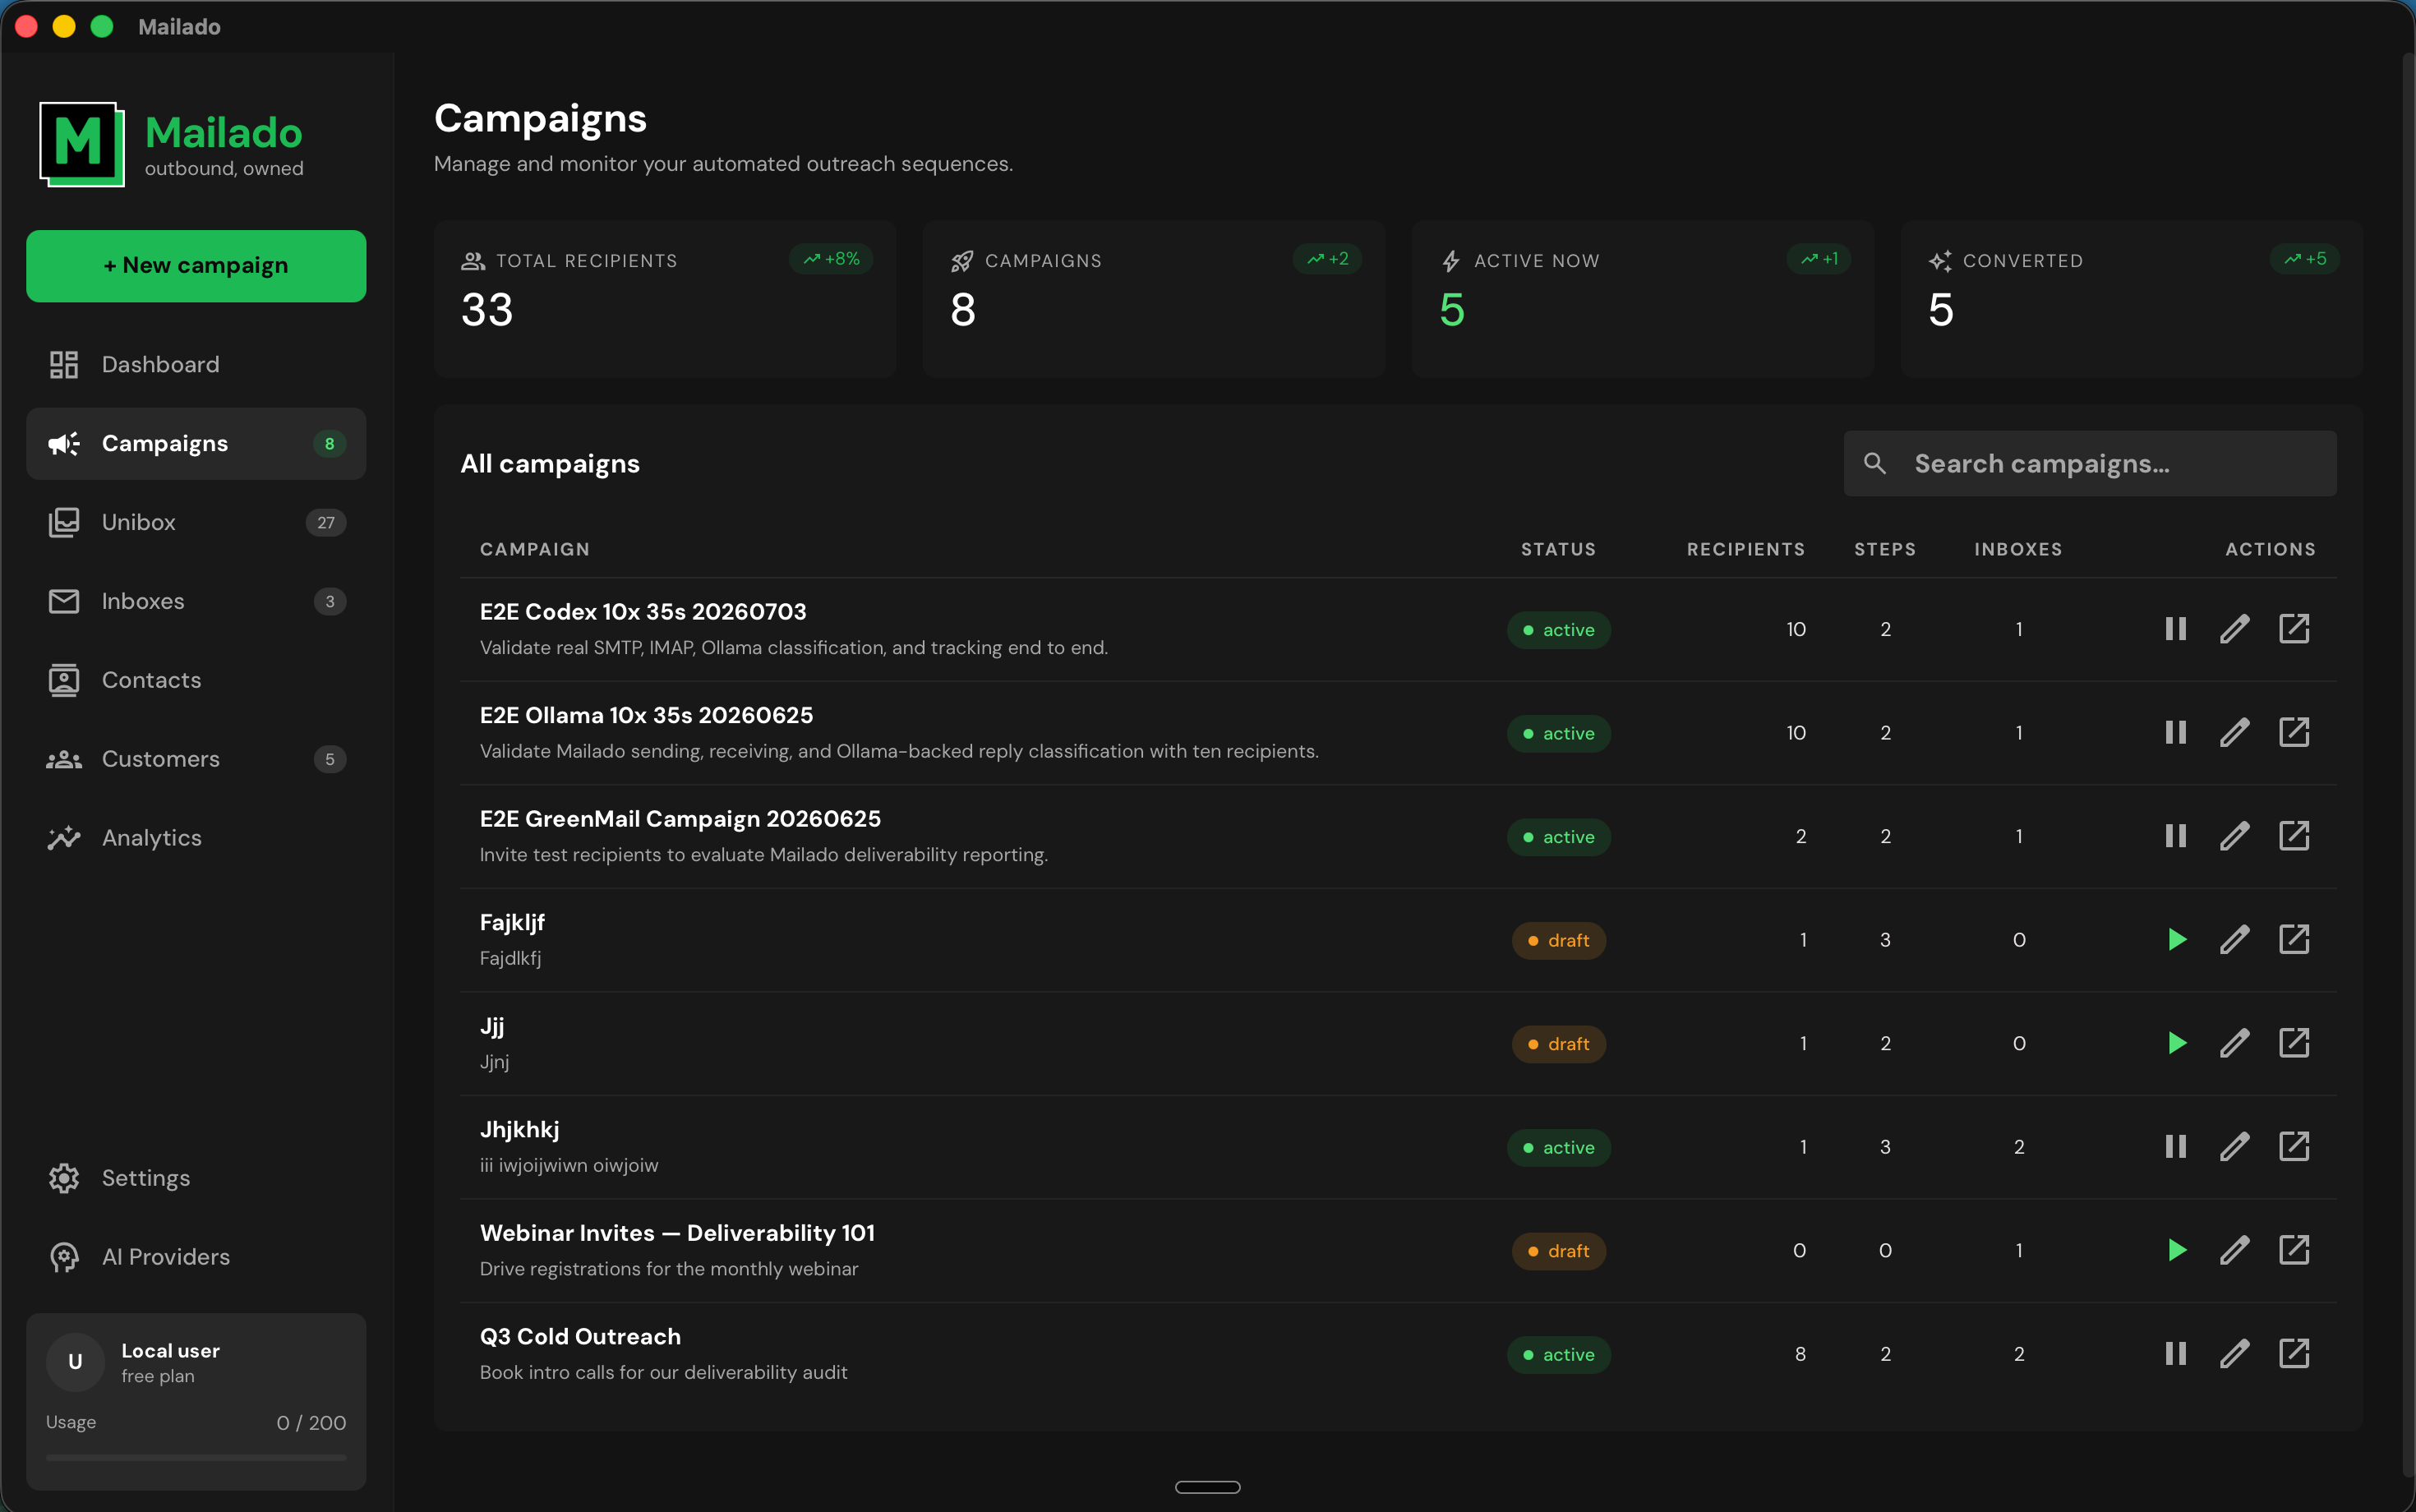Open E2E Ollama campaign external link icon
2416x1512 pixels.
[2294, 733]
